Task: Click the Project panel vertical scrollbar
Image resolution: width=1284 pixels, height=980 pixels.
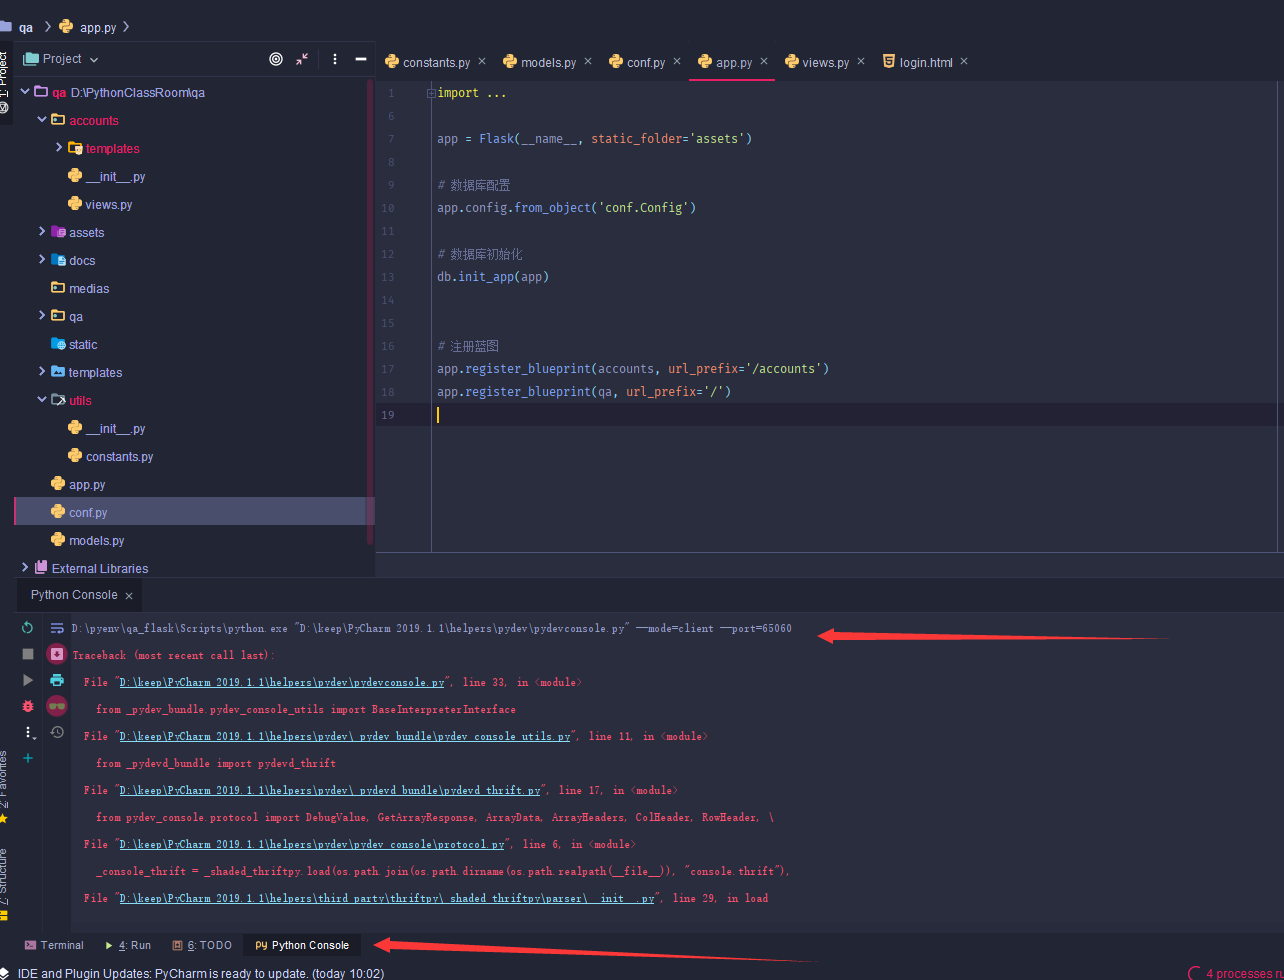Action: point(370,312)
